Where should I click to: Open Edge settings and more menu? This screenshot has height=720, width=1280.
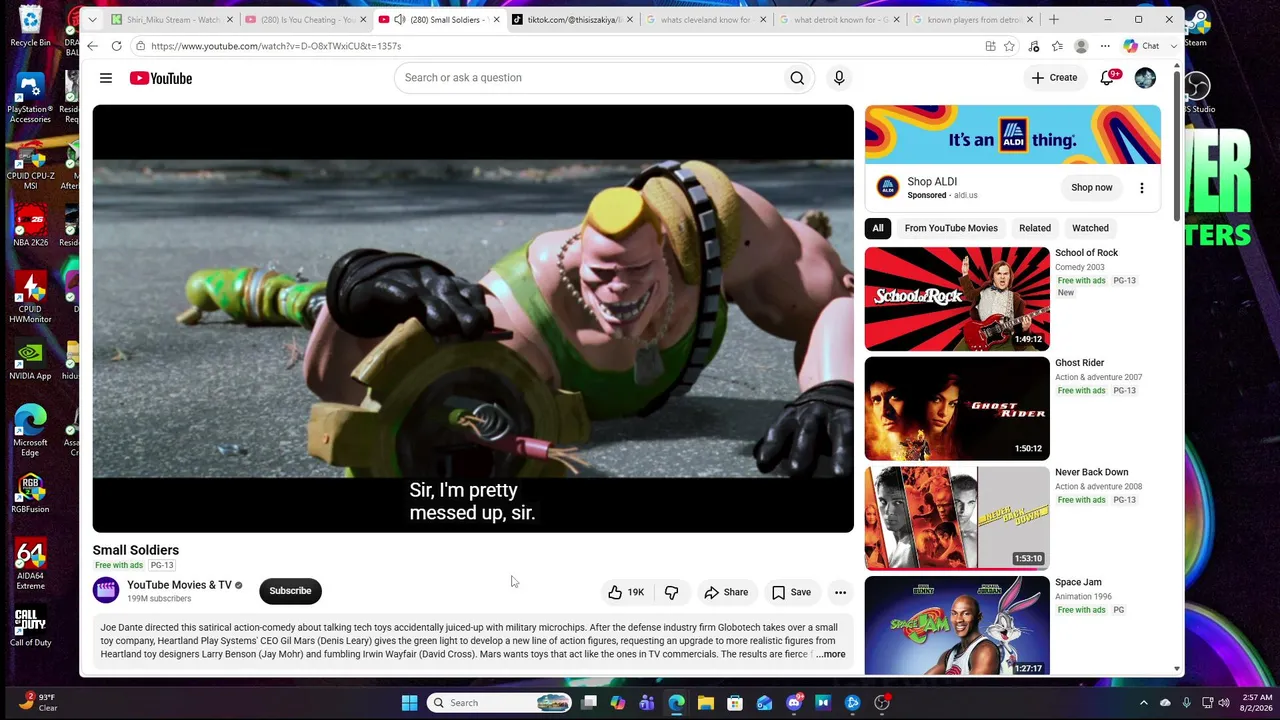[1105, 46]
